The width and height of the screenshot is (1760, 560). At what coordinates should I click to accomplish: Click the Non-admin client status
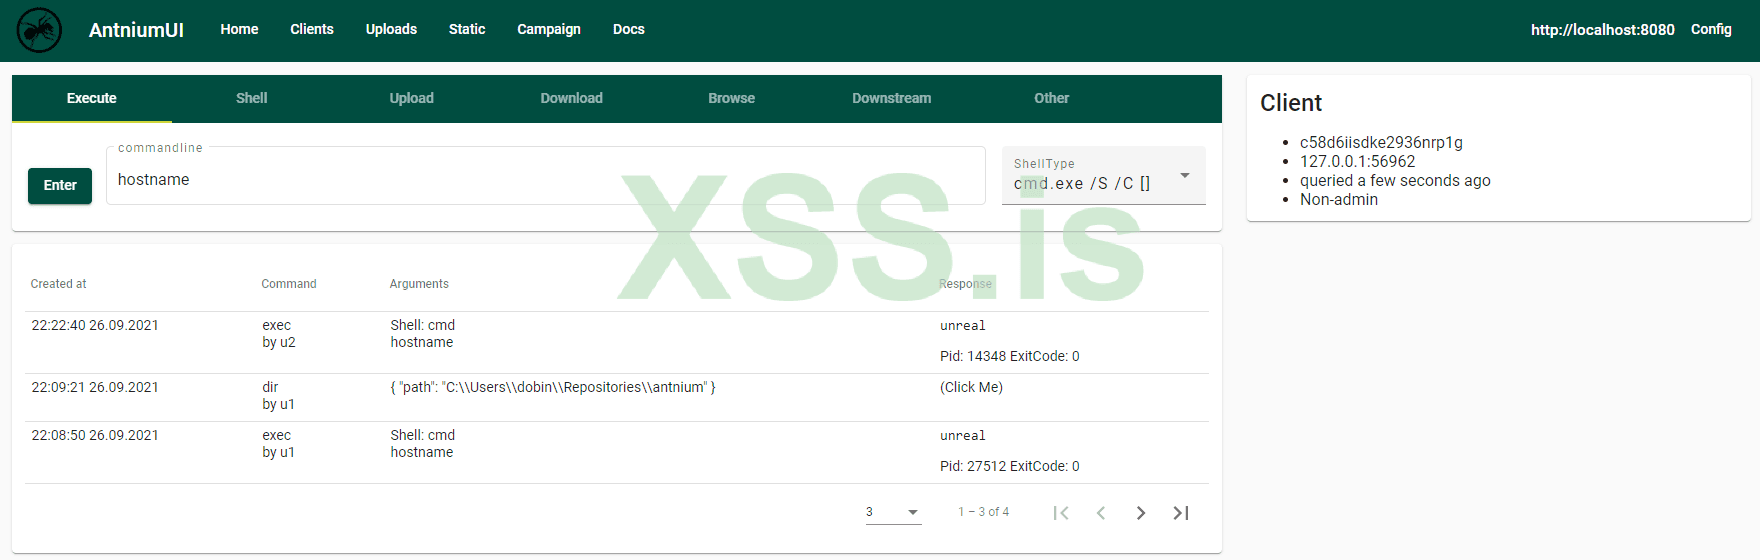pyautogui.click(x=1339, y=199)
